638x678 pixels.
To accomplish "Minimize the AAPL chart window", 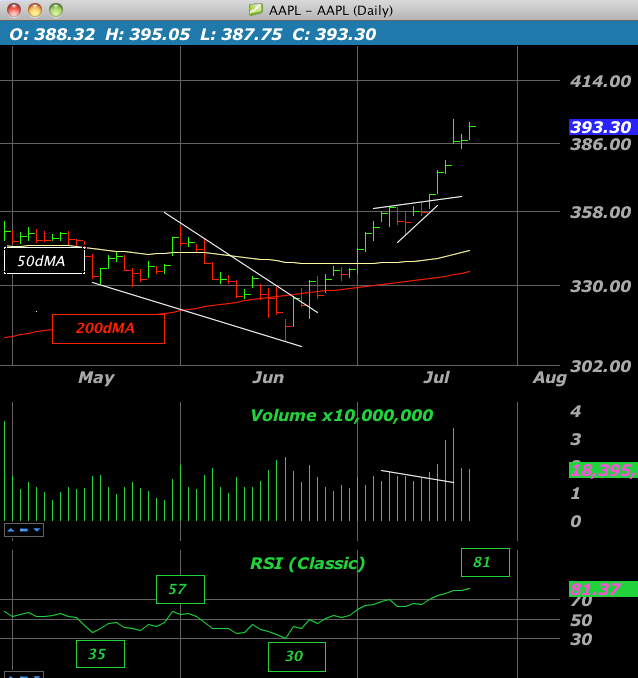I will 35,10.
